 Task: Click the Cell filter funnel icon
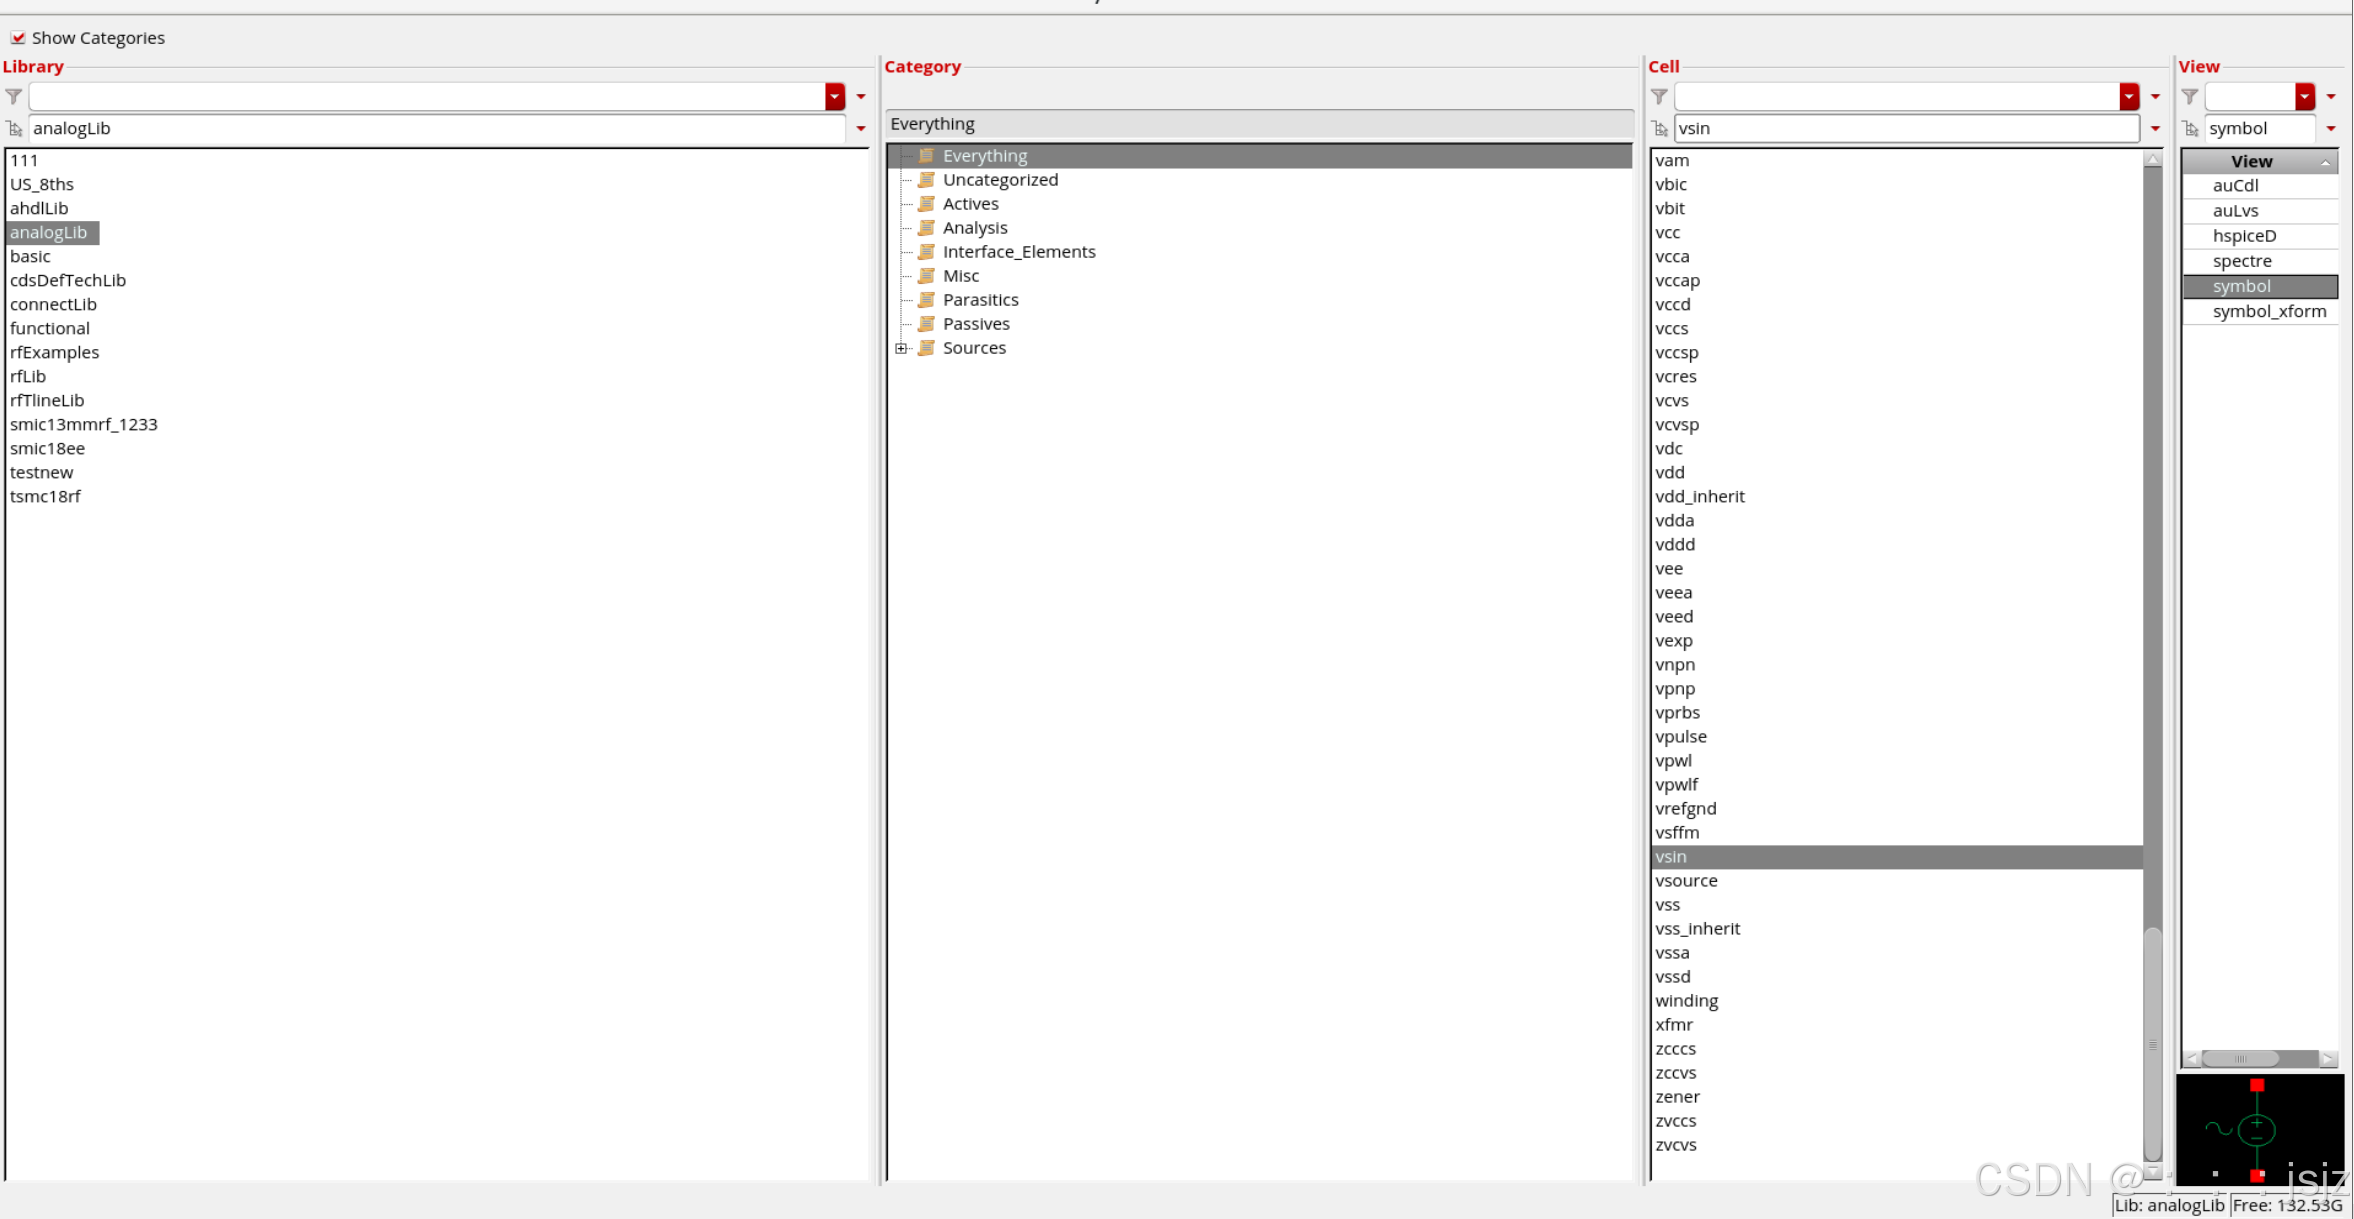coord(1659,97)
